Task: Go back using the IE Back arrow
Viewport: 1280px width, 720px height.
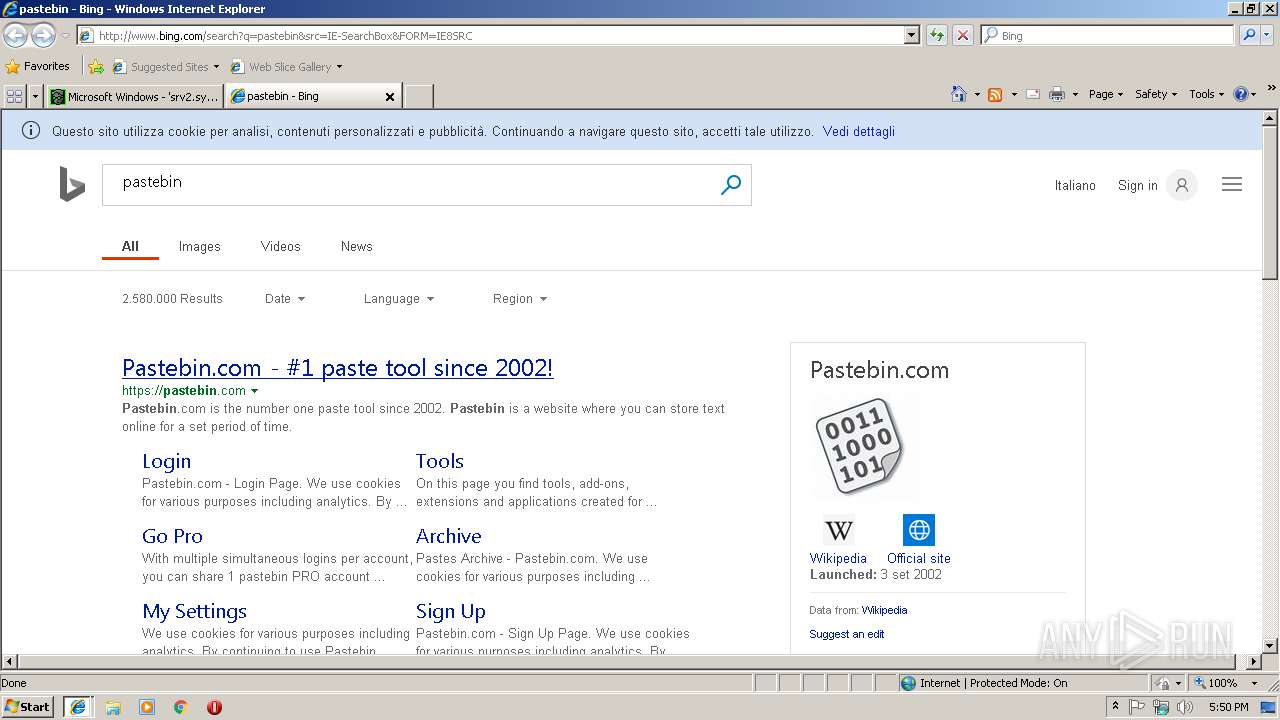Action: click(x=15, y=36)
